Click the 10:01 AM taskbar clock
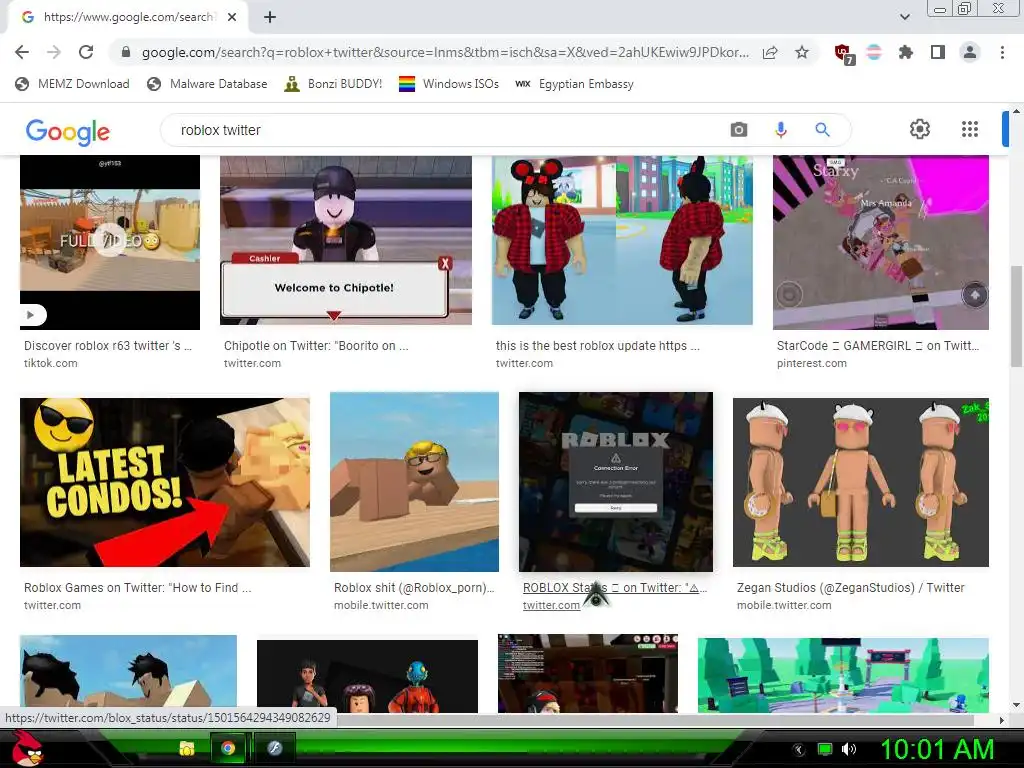Viewport: 1024px width, 768px height. coord(937,750)
